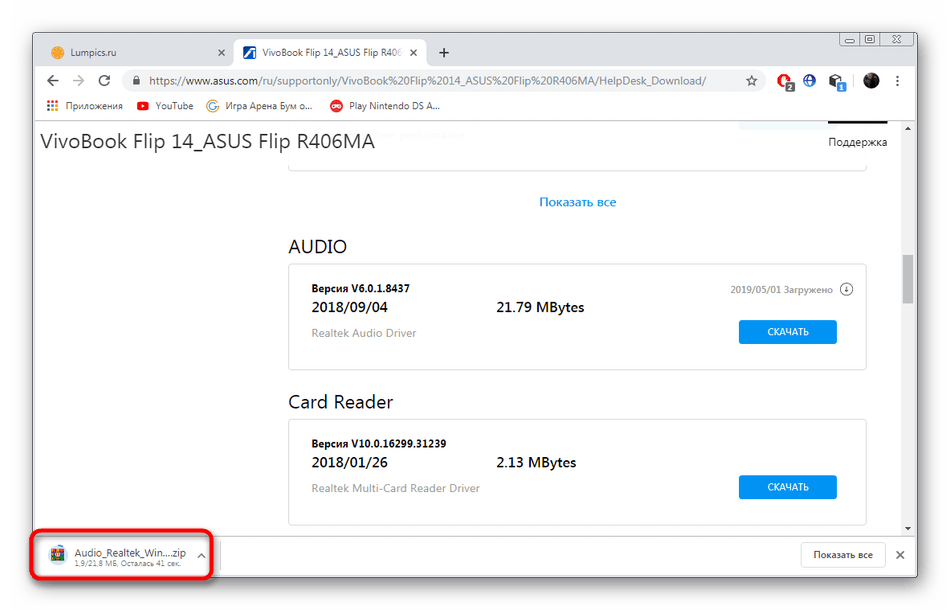Click the 2018/01/26 date text
The height and width of the screenshot is (610, 950).
[x=350, y=462]
